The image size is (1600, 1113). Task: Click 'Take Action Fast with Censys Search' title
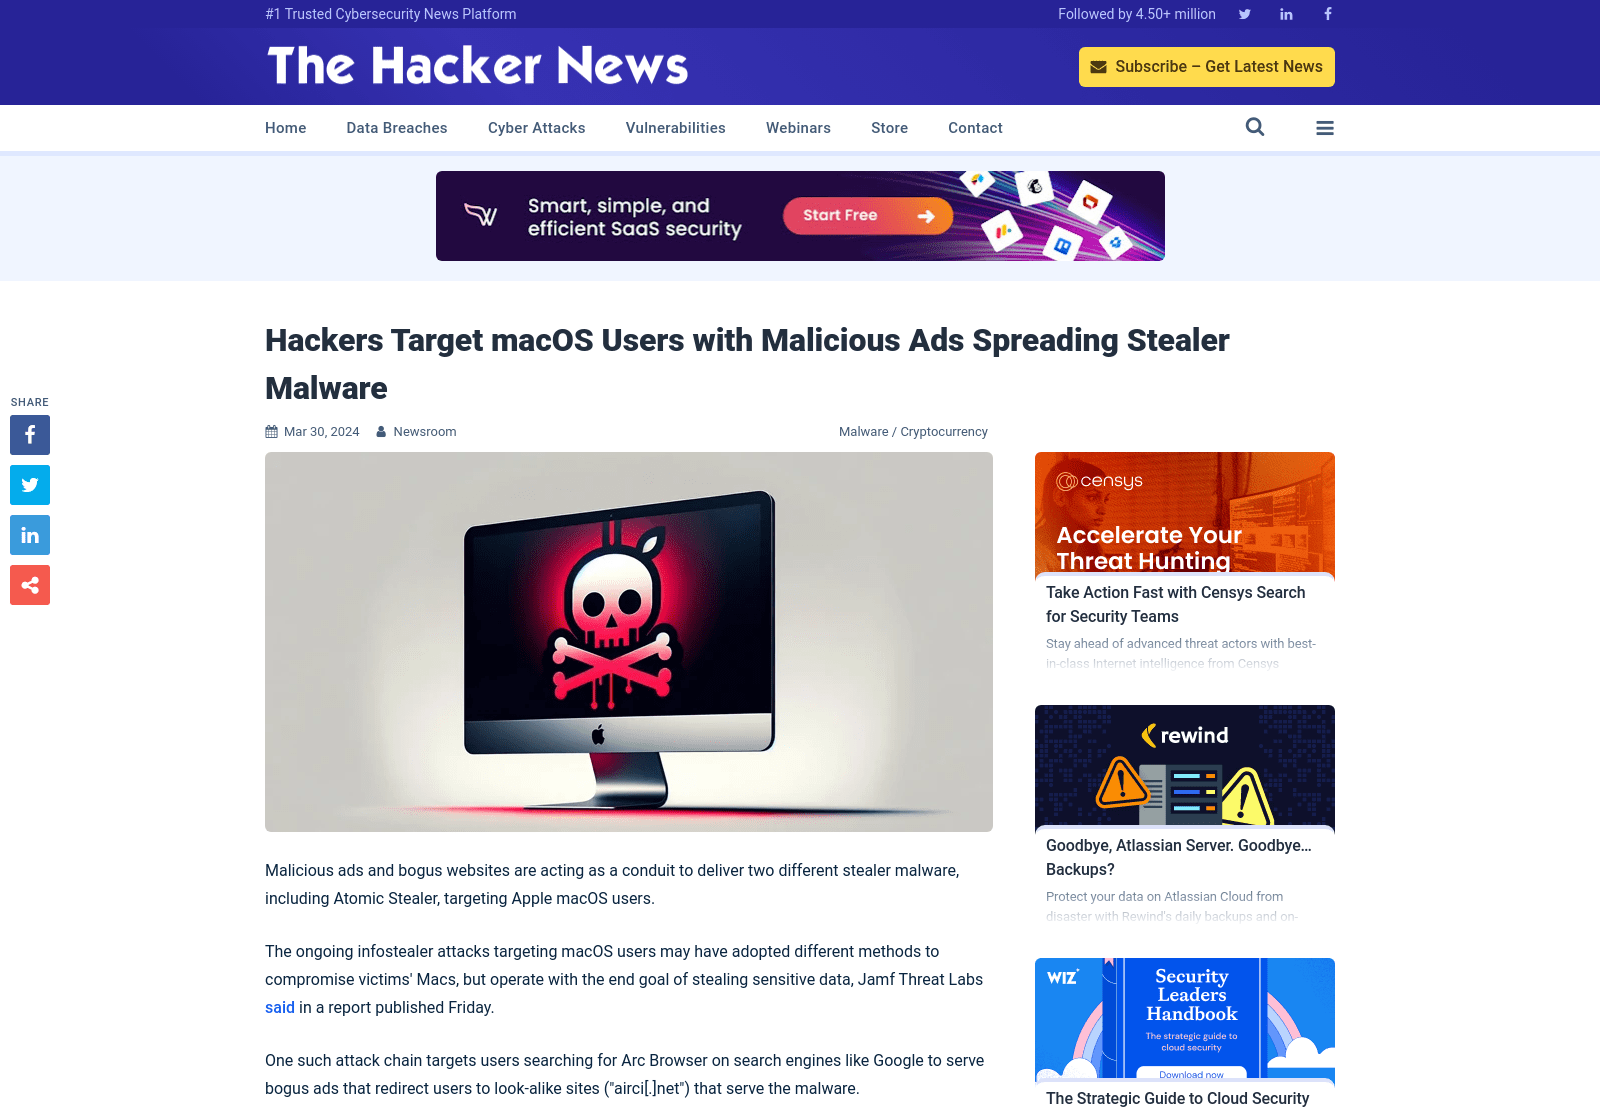click(x=1176, y=604)
